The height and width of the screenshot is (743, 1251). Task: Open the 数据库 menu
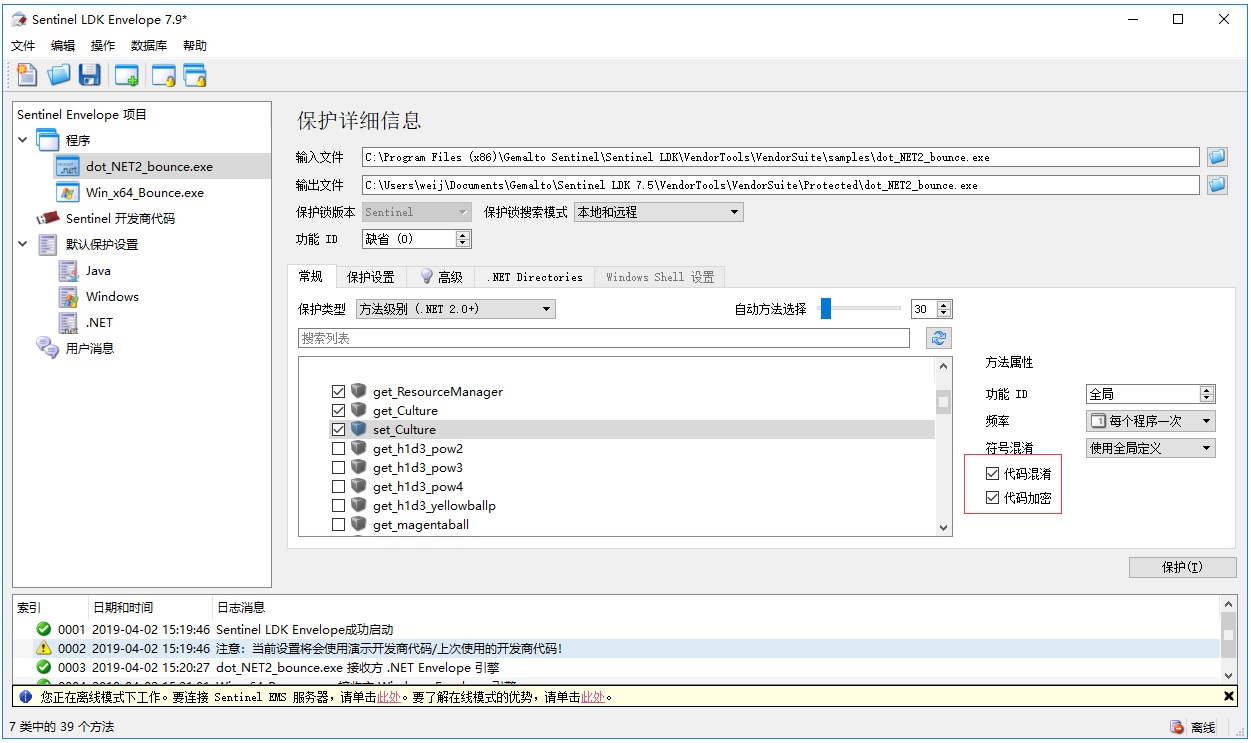(x=149, y=45)
